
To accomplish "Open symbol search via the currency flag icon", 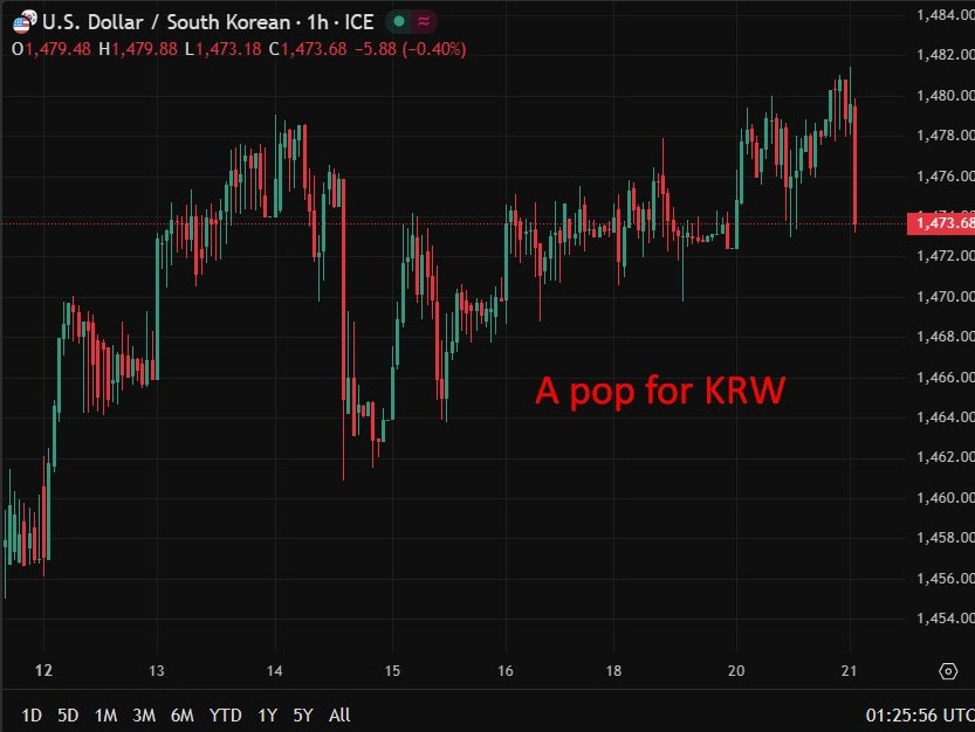I will [27, 21].
